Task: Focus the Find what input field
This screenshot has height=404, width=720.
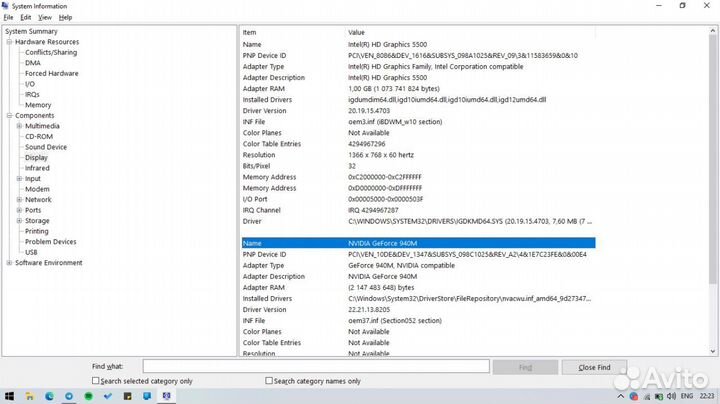Action: (316, 366)
